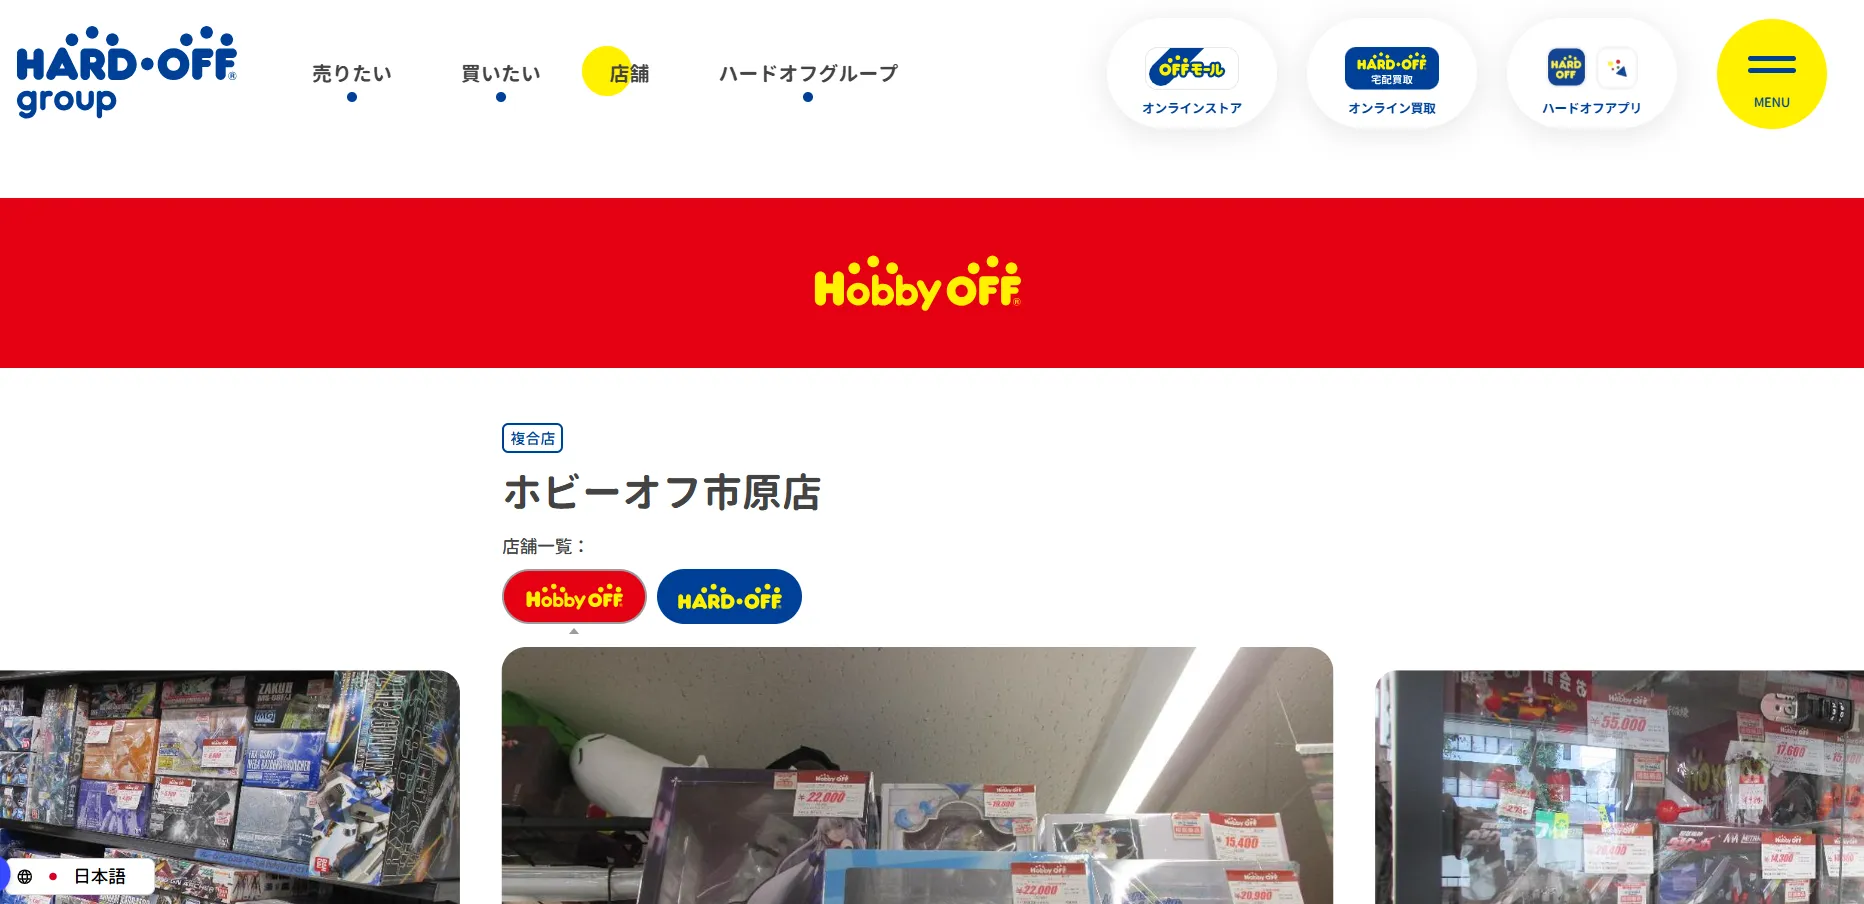The height and width of the screenshot is (904, 1864).
Task: Expand the ハードオフグループ menu
Action: pyautogui.click(x=808, y=74)
